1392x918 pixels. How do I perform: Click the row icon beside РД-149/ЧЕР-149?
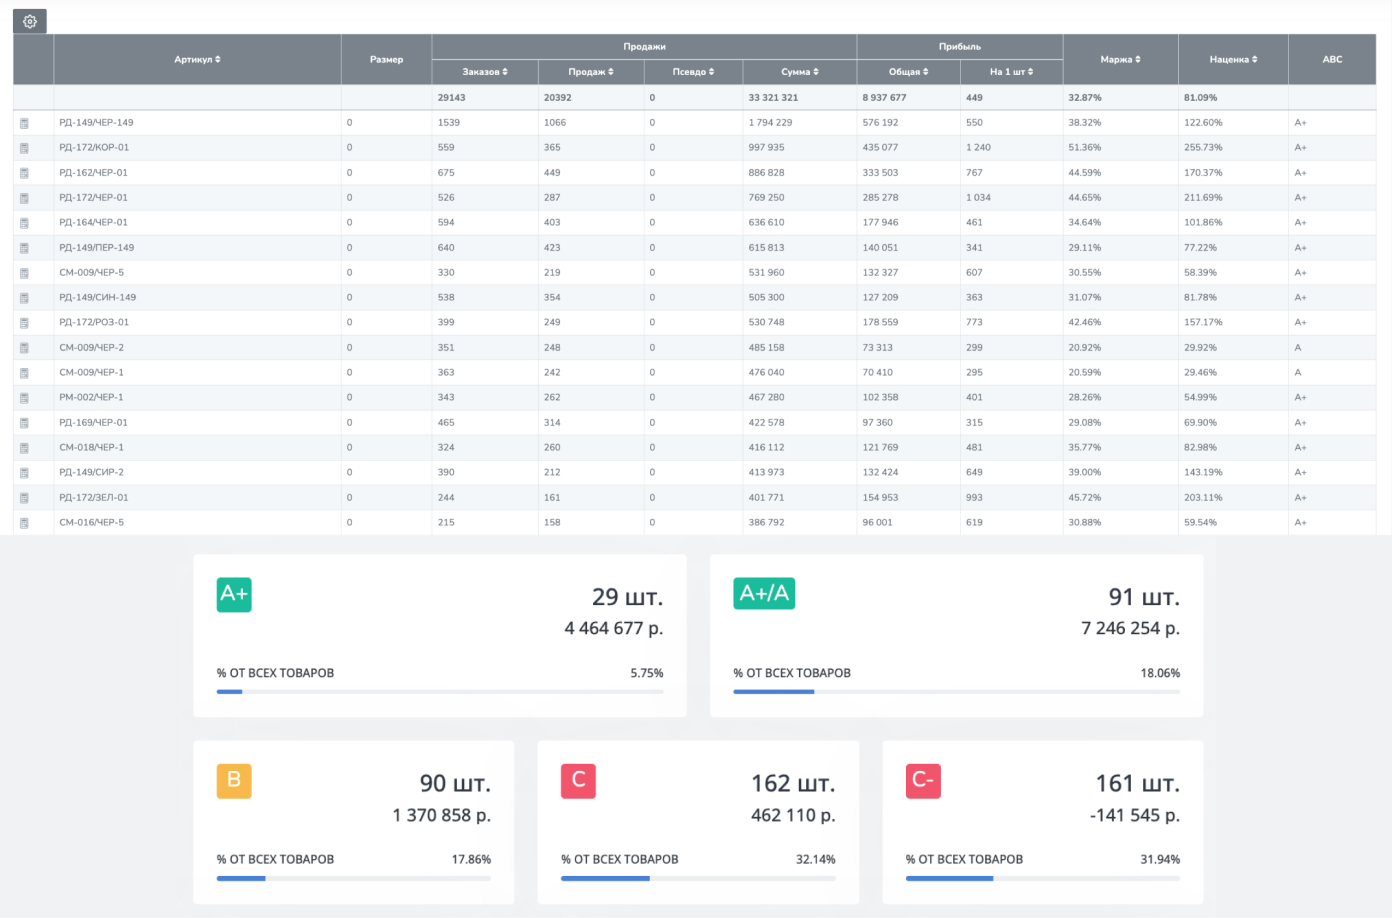pyautogui.click(x=24, y=123)
